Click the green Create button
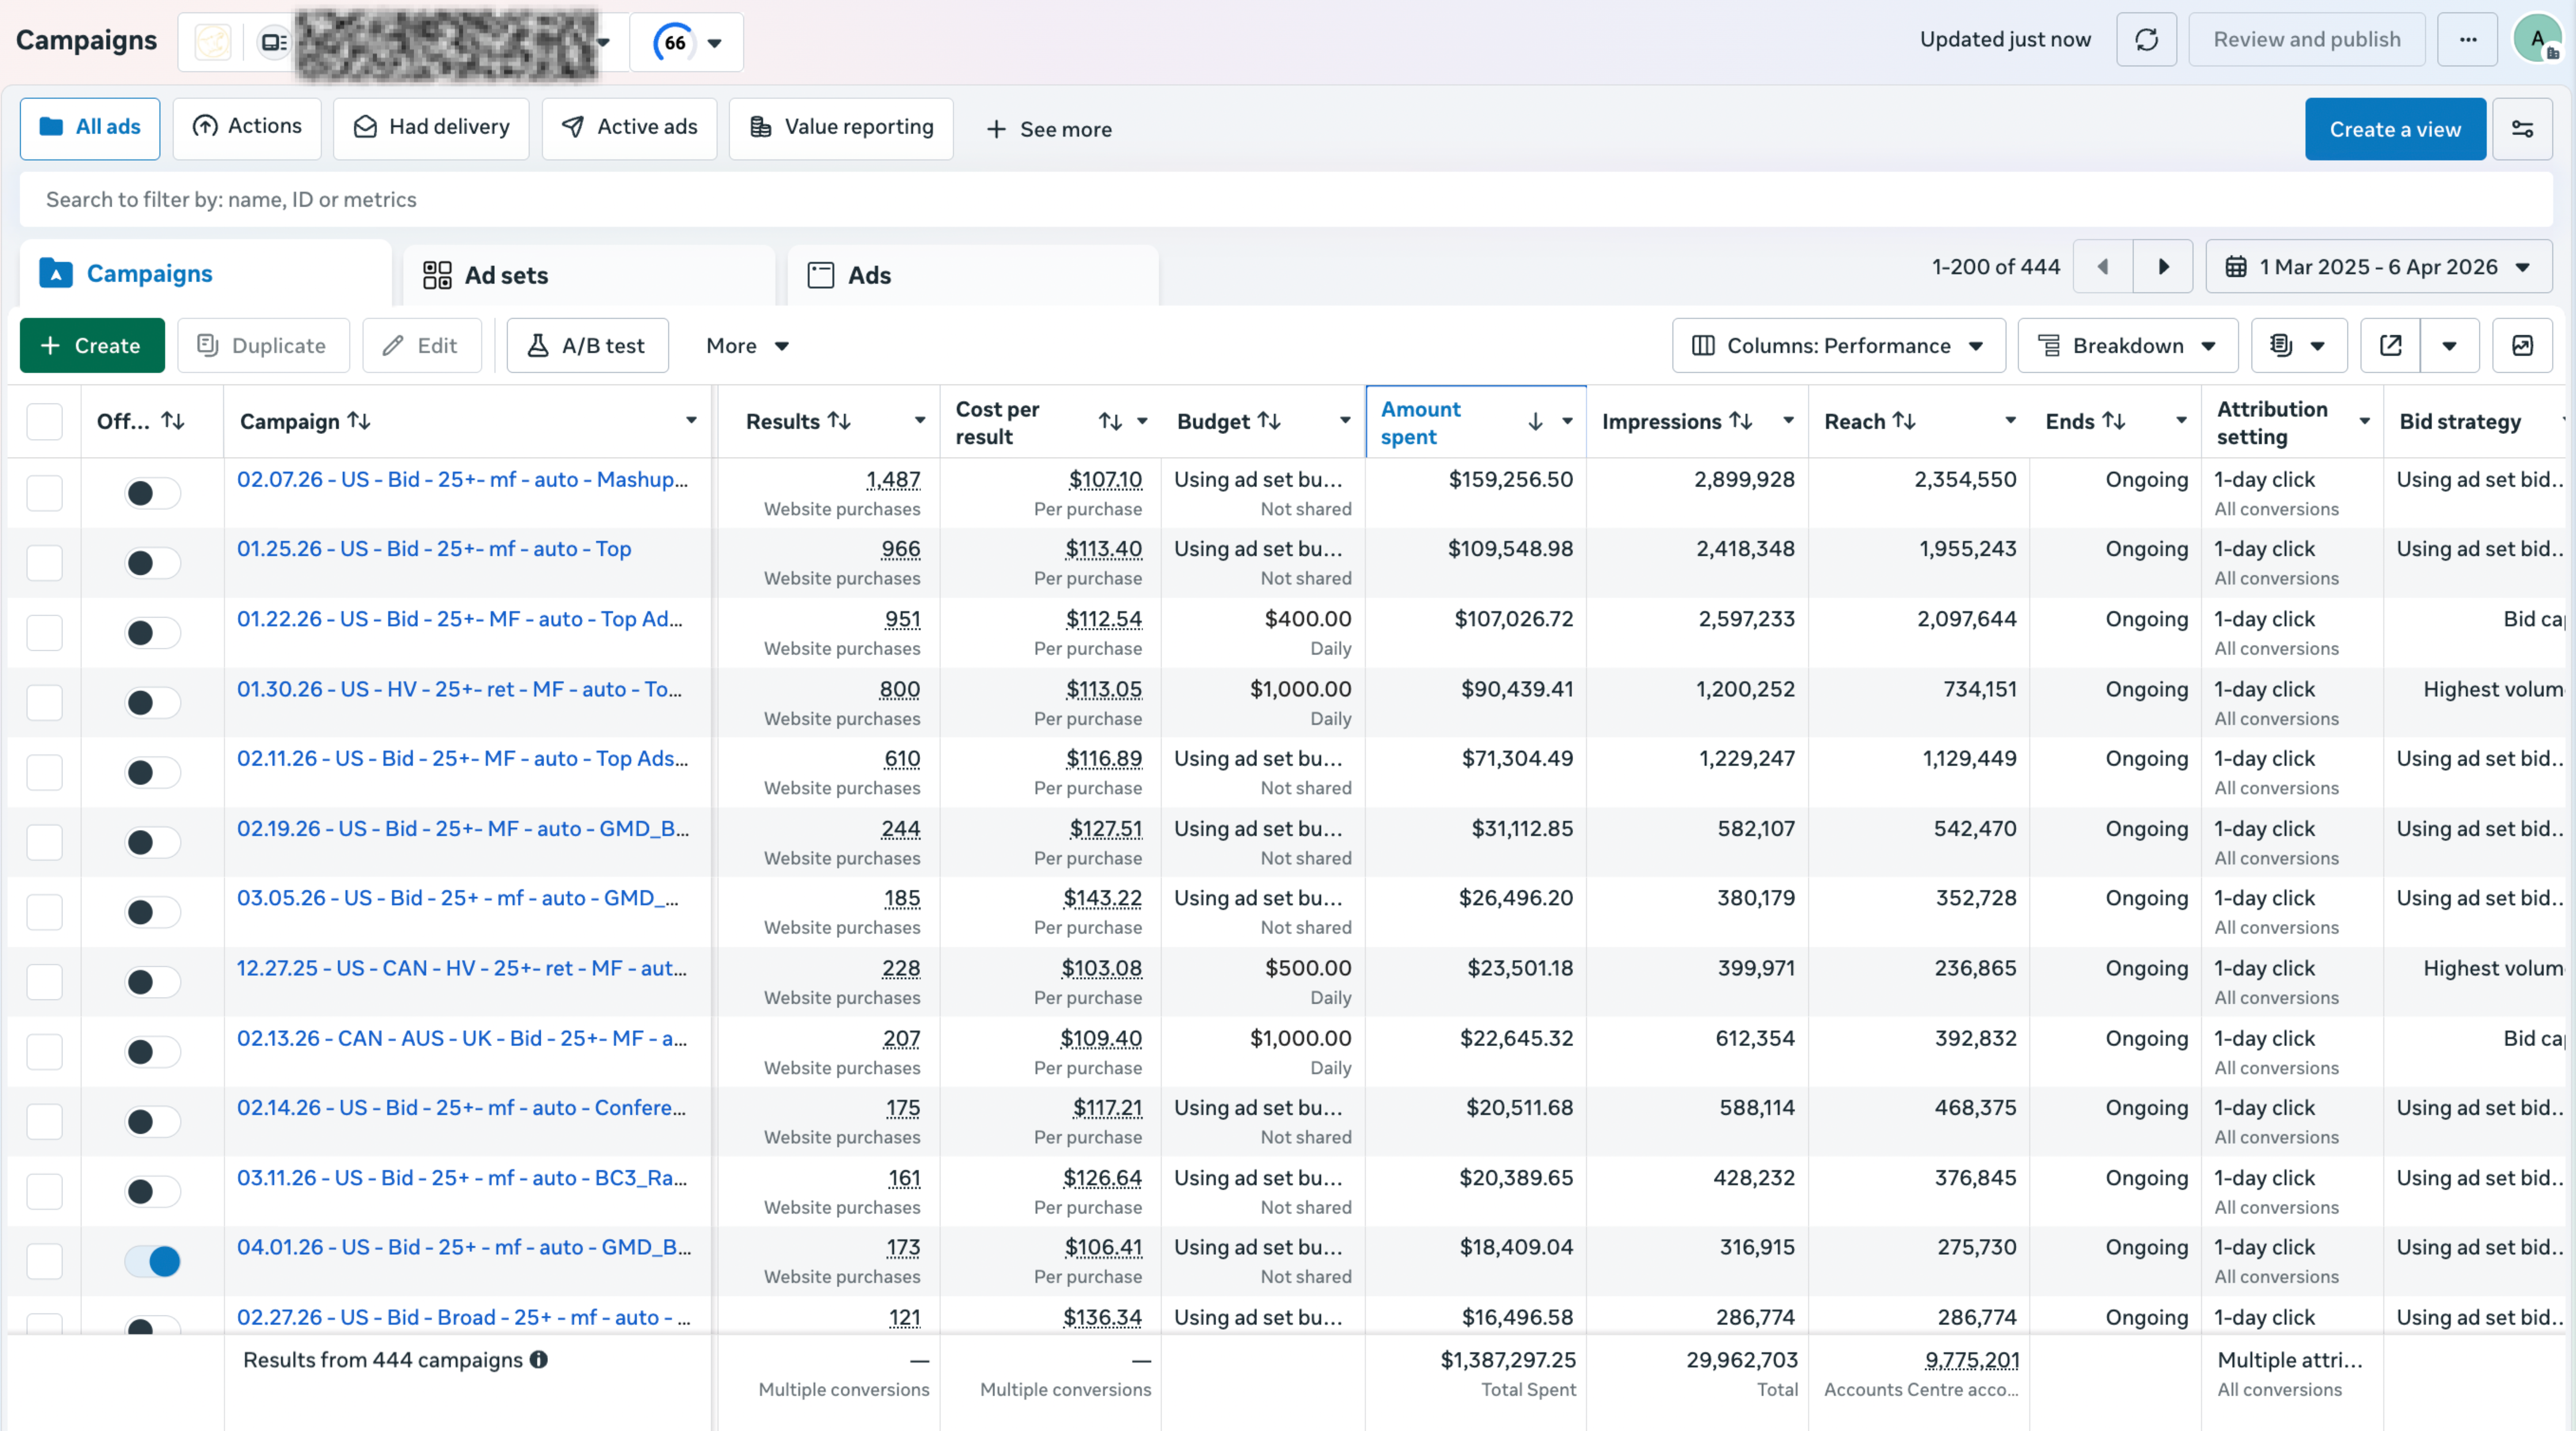Screen dimensions: 2576x1431 (92, 346)
